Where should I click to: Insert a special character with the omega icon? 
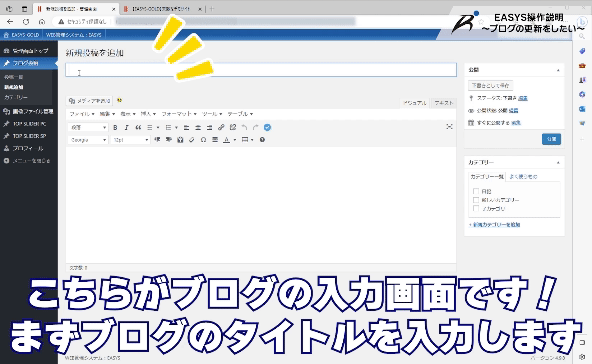tap(203, 140)
